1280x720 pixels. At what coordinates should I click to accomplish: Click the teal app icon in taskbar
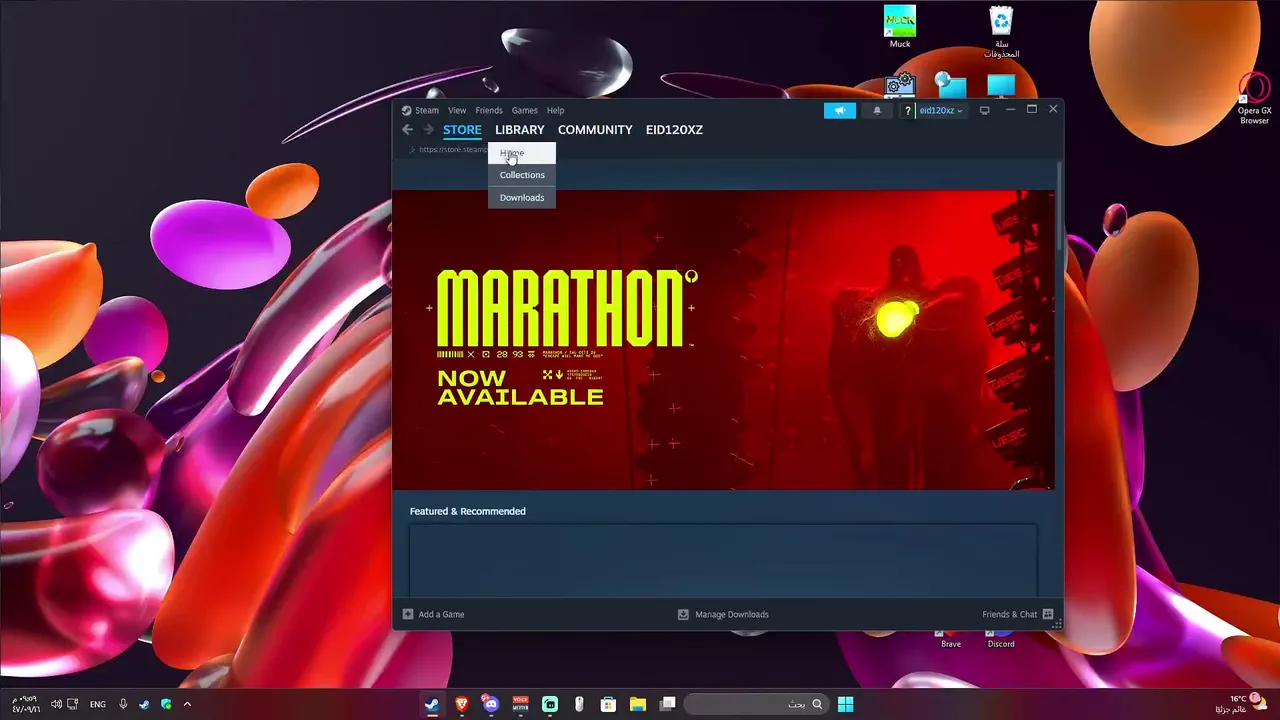(x=550, y=704)
